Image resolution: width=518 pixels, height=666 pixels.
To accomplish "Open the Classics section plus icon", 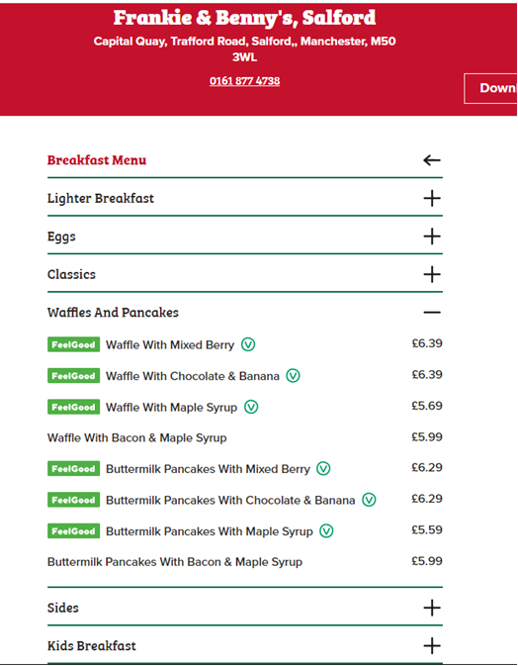I will coord(432,274).
